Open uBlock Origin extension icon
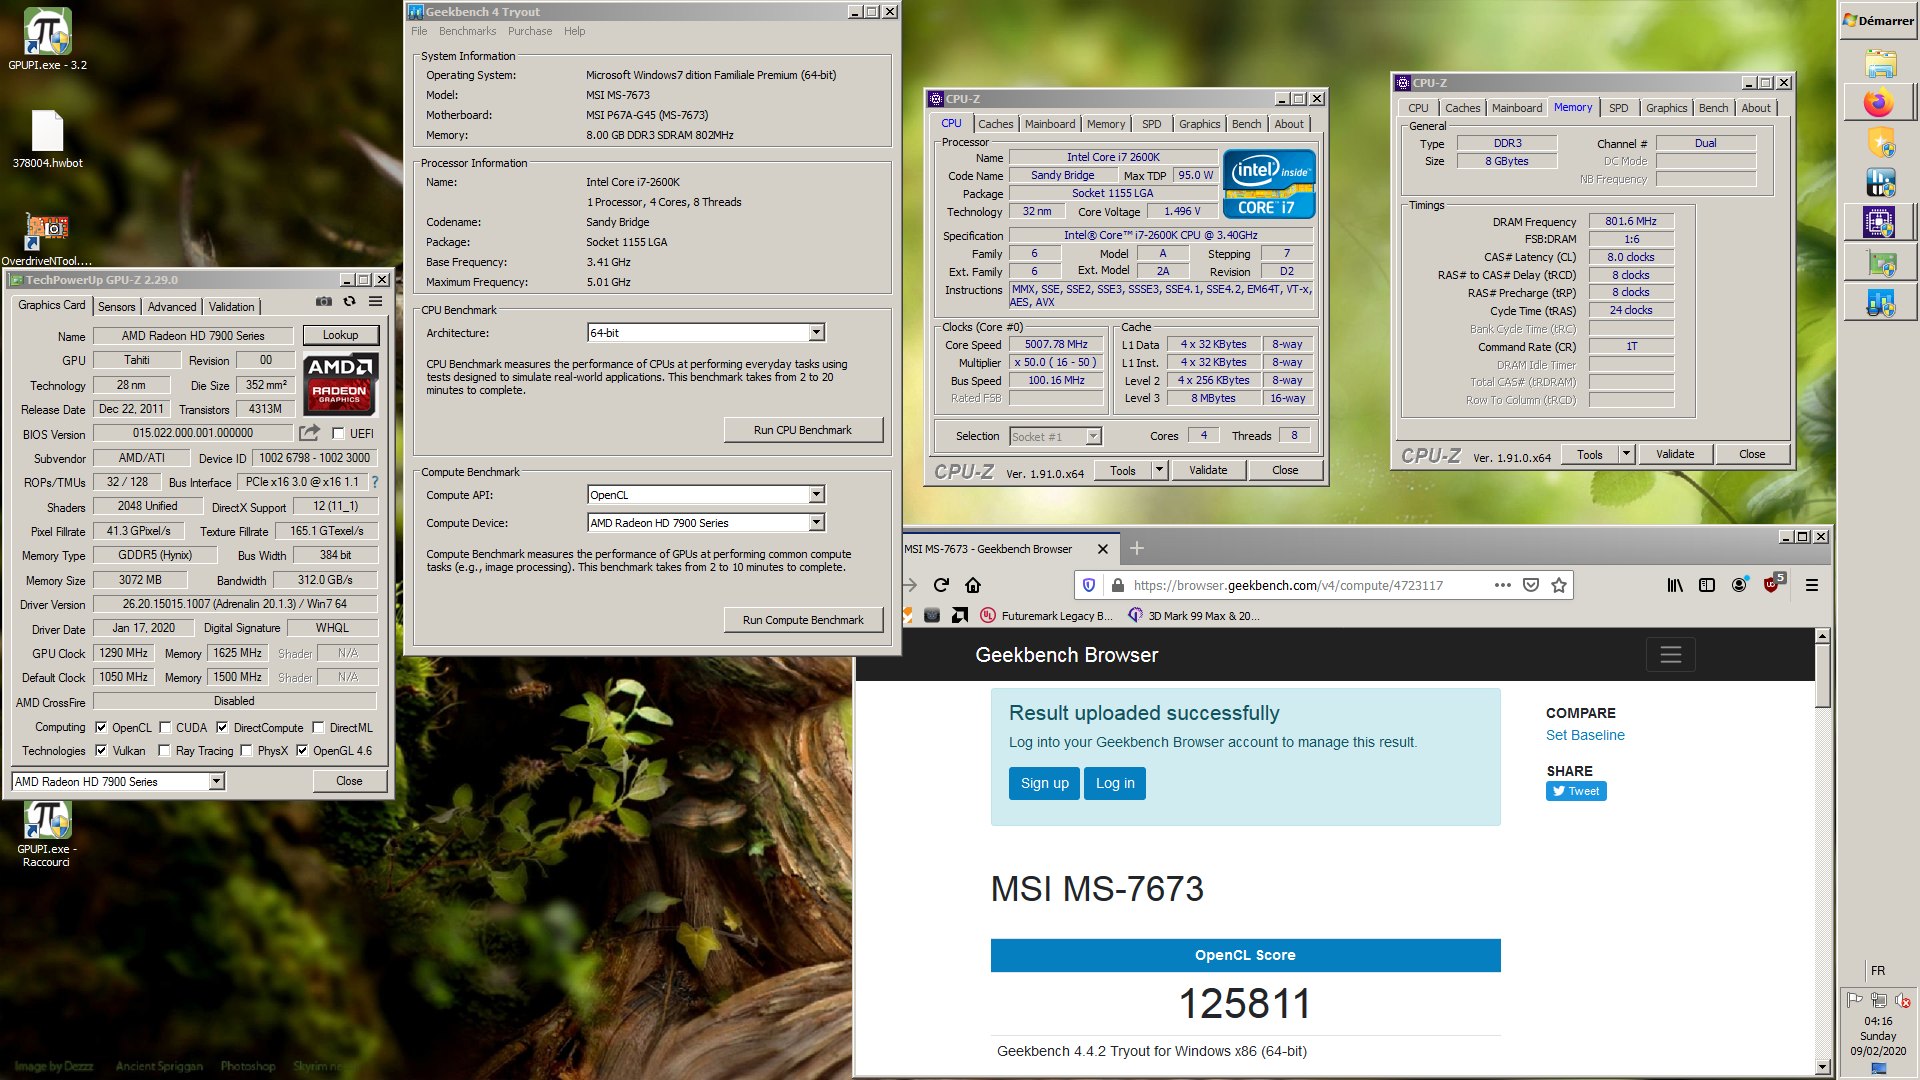The height and width of the screenshot is (1080, 1920). [1772, 584]
